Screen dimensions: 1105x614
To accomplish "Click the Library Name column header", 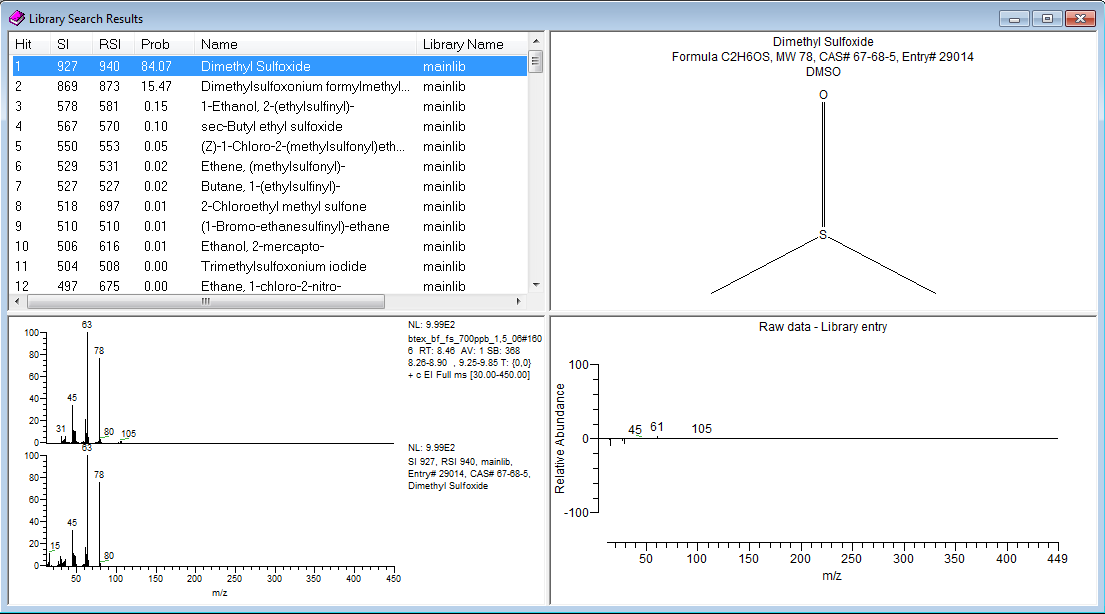I will 463,45.
